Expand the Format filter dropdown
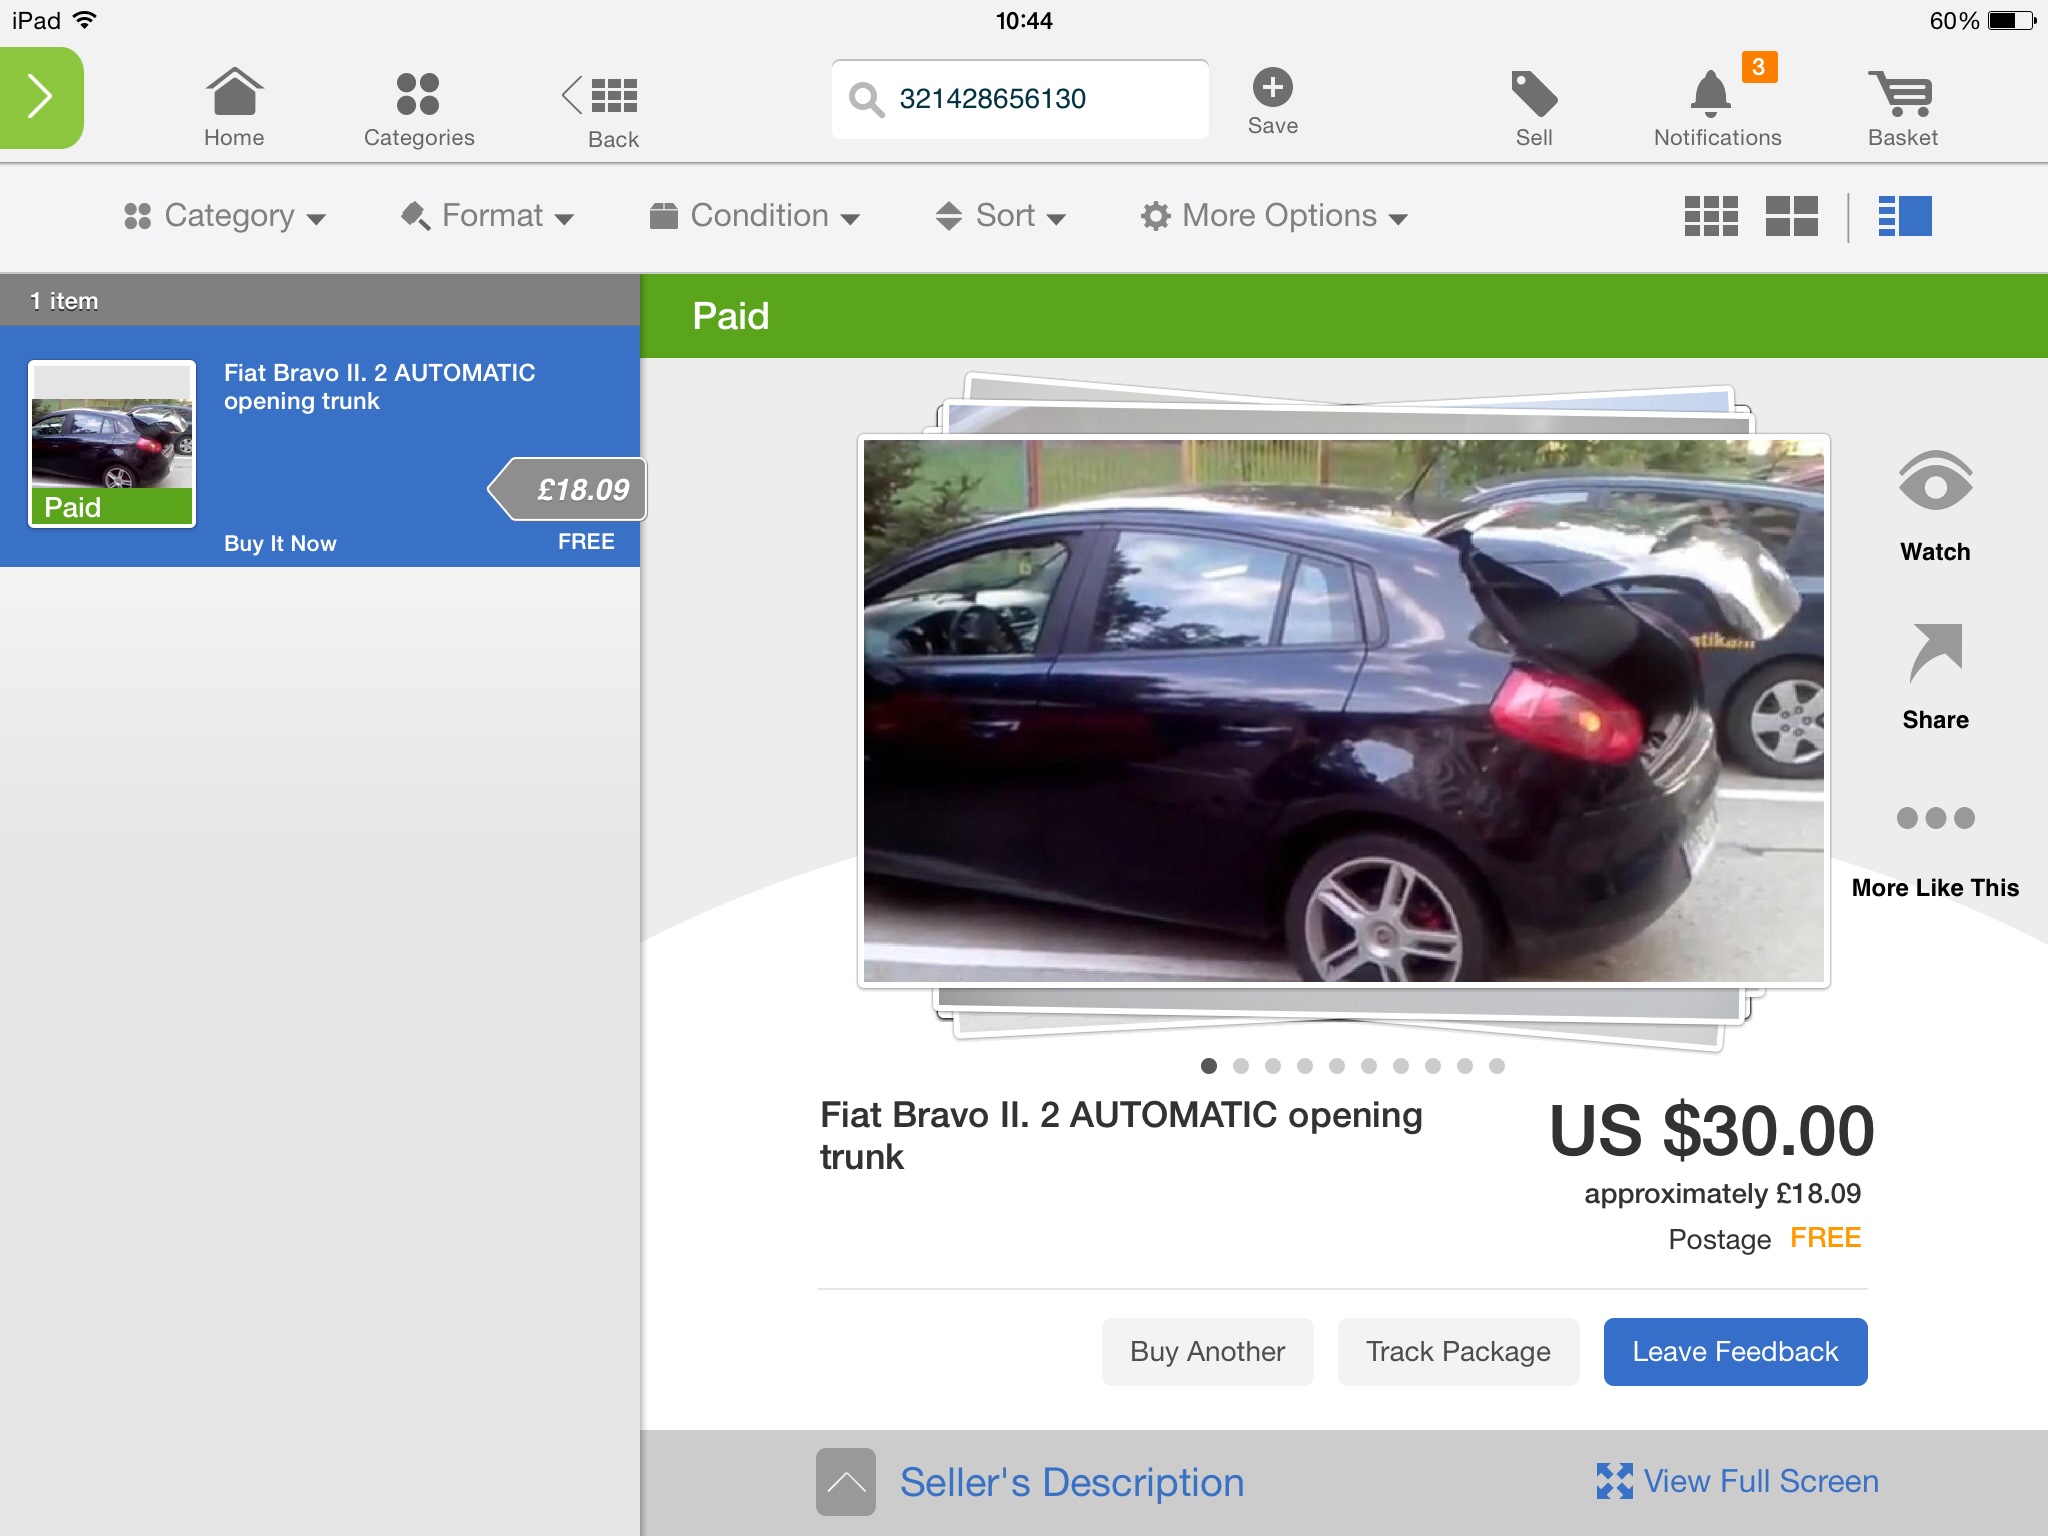2048x1536 pixels. point(487,216)
